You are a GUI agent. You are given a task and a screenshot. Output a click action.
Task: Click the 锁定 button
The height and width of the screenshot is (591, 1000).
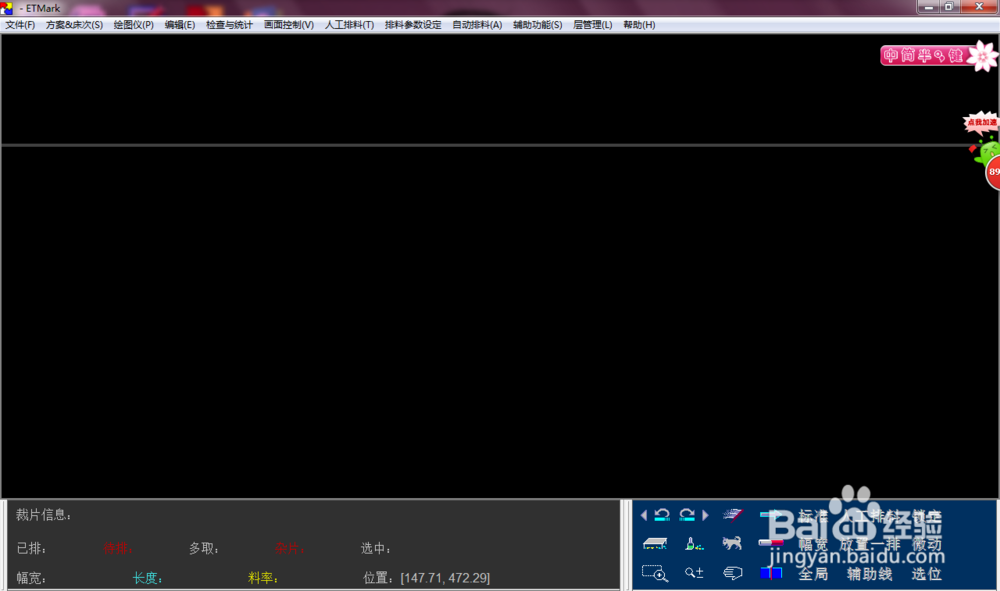927,516
